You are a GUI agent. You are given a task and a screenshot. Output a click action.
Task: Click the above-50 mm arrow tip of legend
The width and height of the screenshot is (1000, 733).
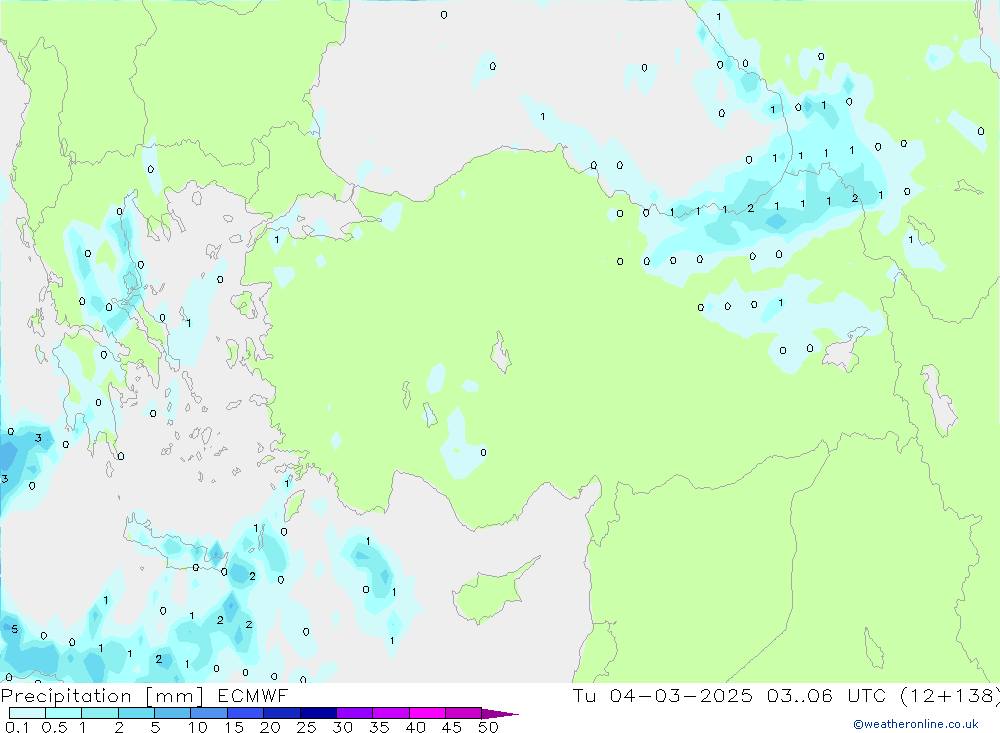tap(501, 713)
